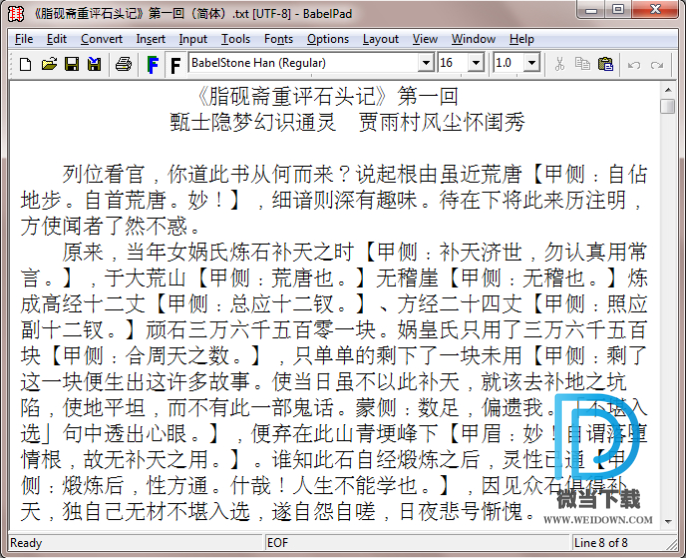Maximize the BabelPad window
The image size is (686, 558).
(x=617, y=10)
